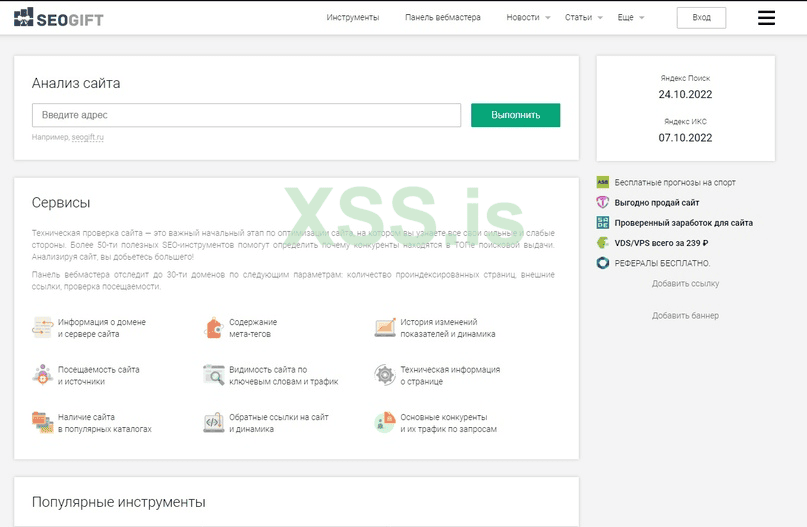807x527 pixels.
Task: Click the Яндекс ИКС date 07.10.2022
Action: [x=685, y=137]
